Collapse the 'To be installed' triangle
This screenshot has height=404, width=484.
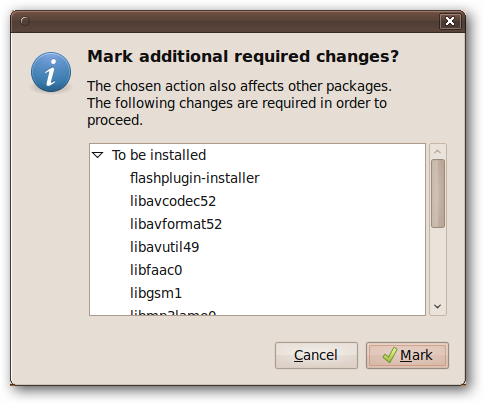click(98, 155)
